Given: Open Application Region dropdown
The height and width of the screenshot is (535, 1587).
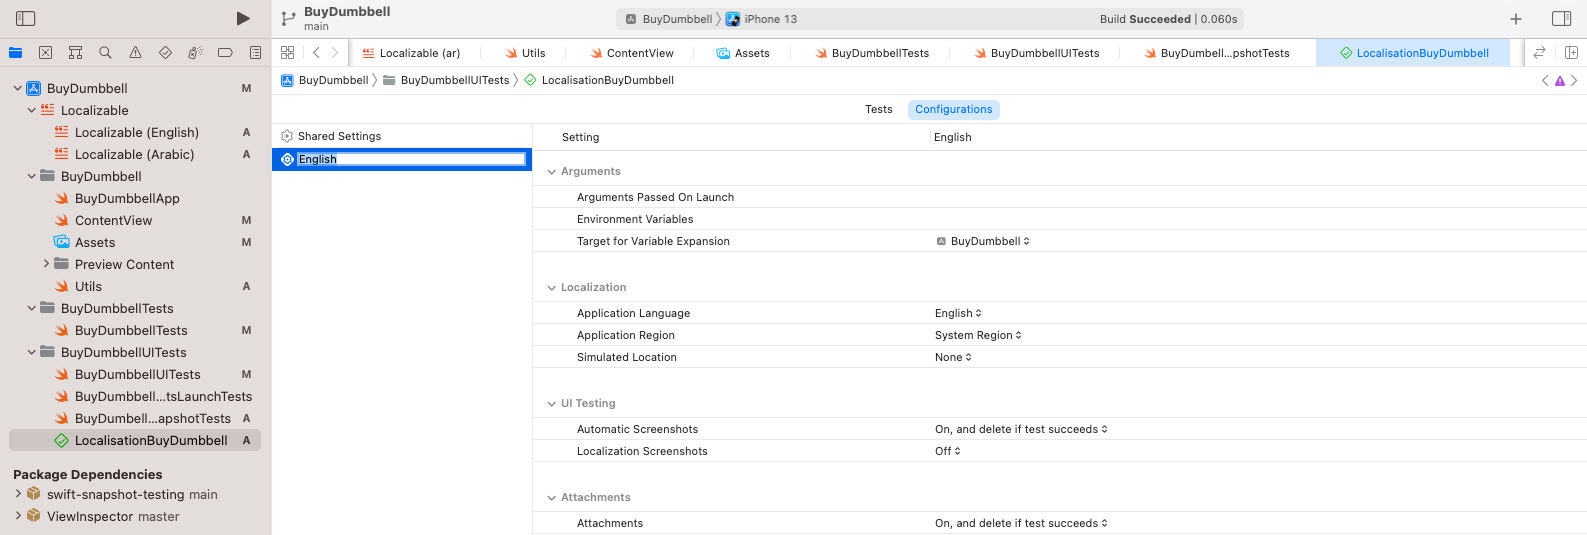Looking at the screenshot, I should coord(978,335).
